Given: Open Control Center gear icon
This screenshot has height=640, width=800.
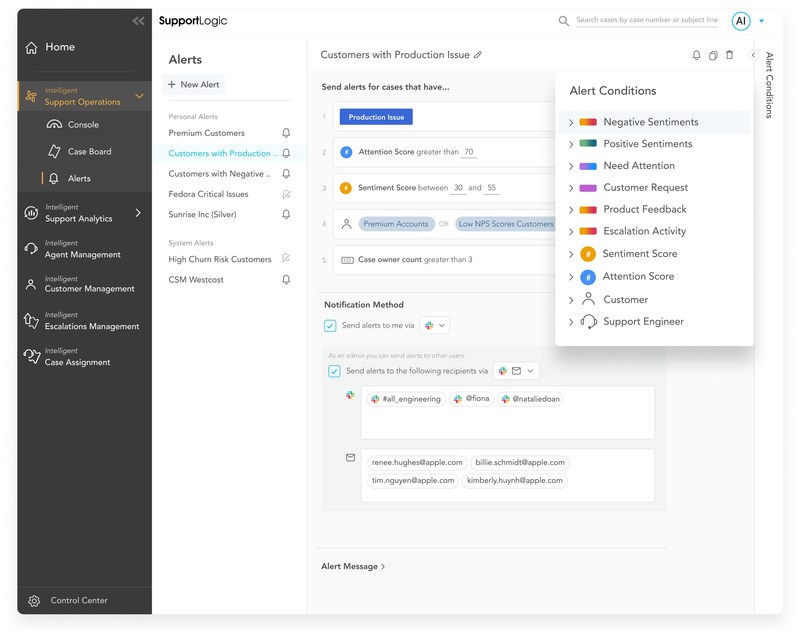Looking at the screenshot, I should point(34,601).
